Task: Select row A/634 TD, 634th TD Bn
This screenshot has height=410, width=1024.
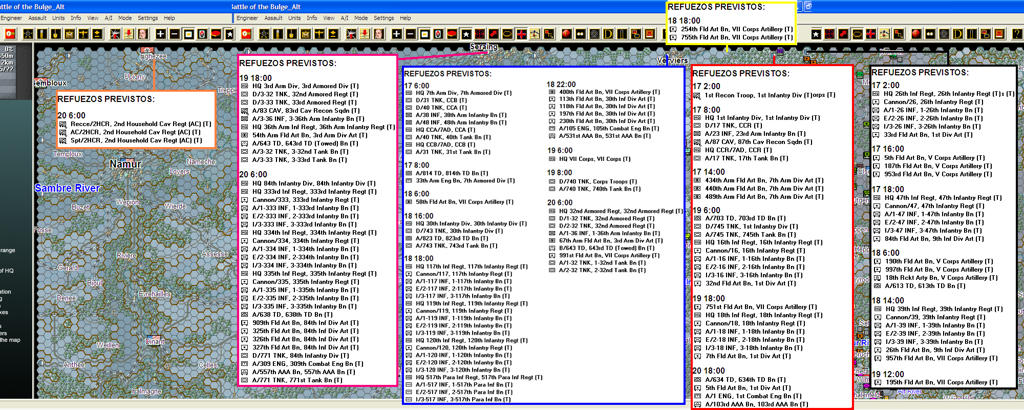Action: 741,379
